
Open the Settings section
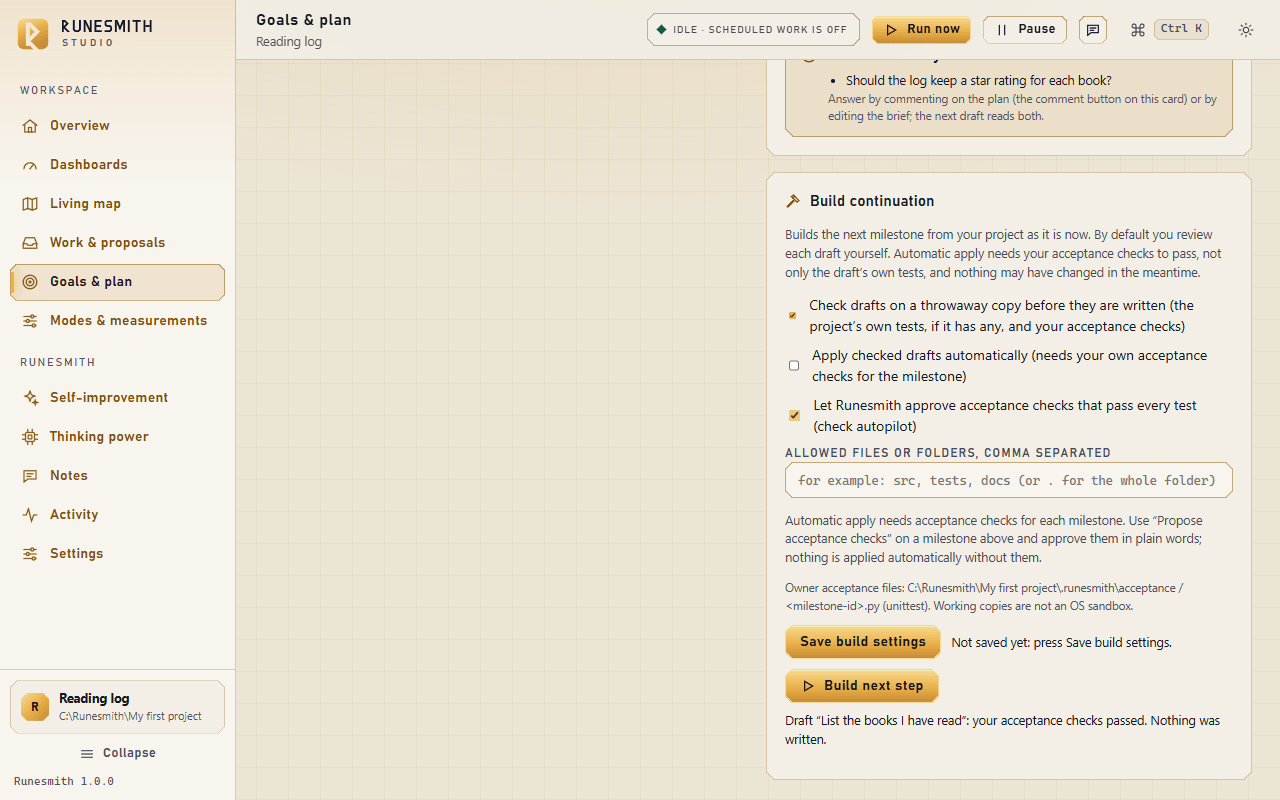tap(117, 553)
